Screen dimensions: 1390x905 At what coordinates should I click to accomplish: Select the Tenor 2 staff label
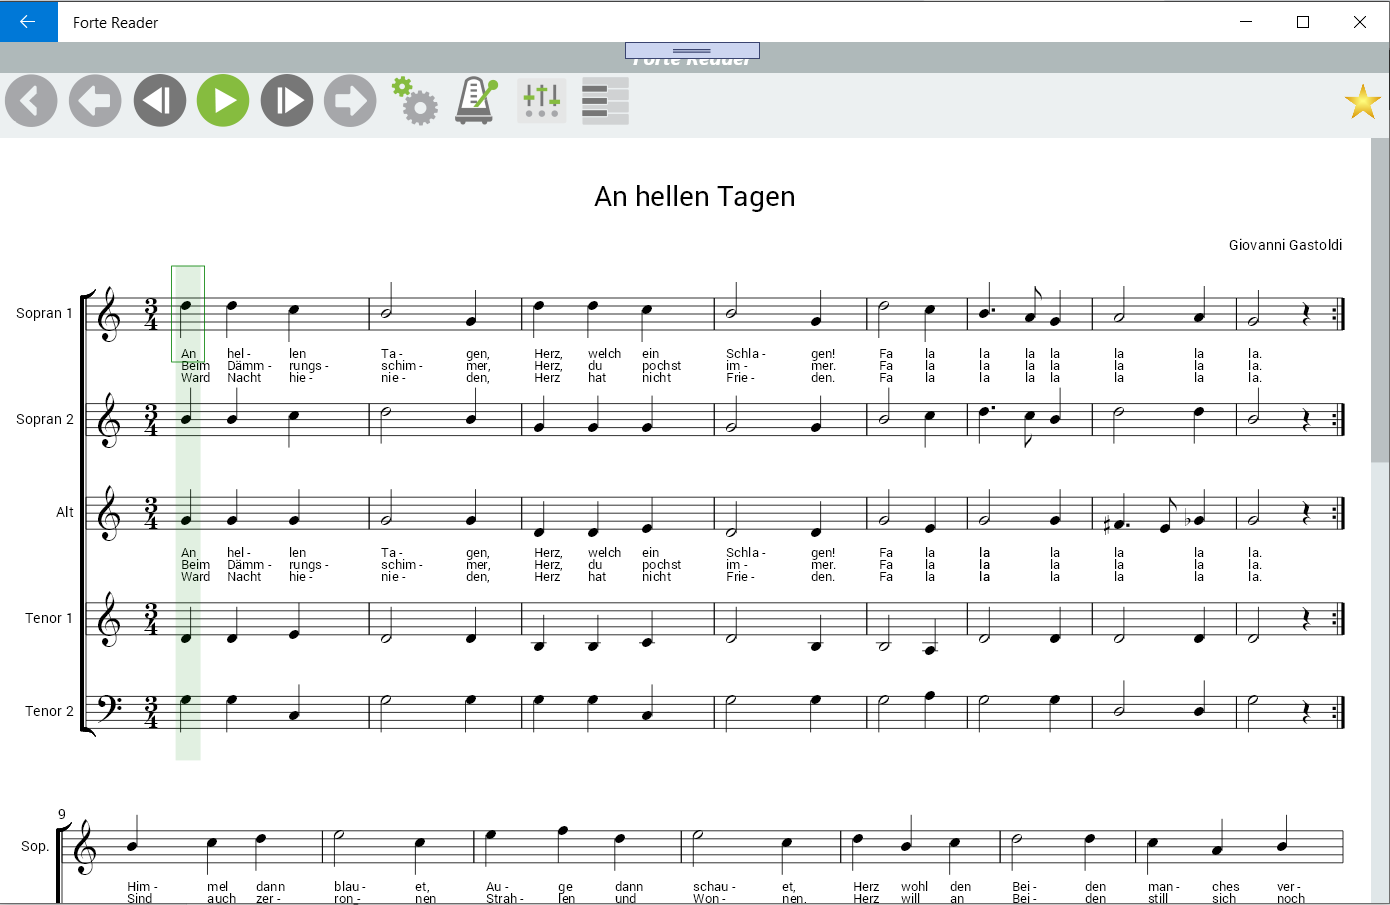point(49,711)
